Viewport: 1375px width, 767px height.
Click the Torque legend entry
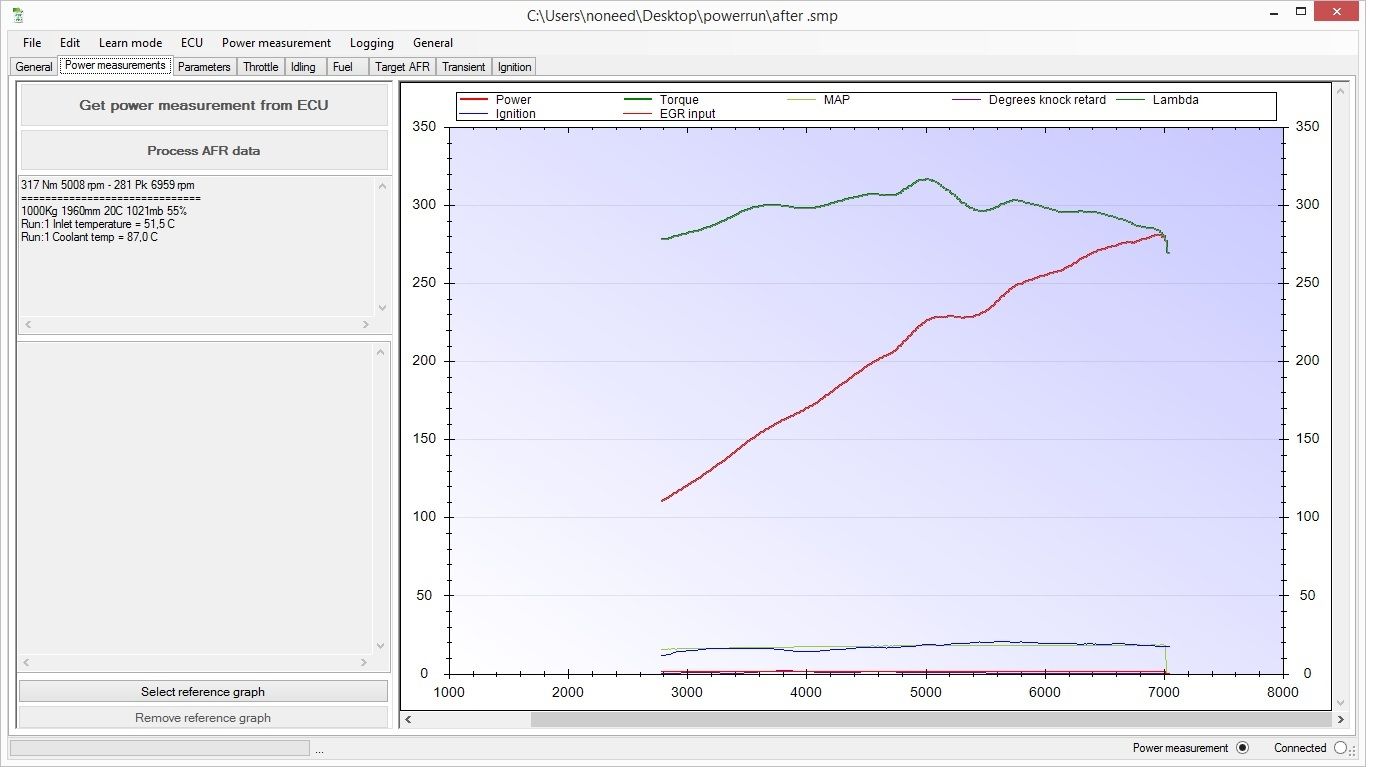pos(661,100)
